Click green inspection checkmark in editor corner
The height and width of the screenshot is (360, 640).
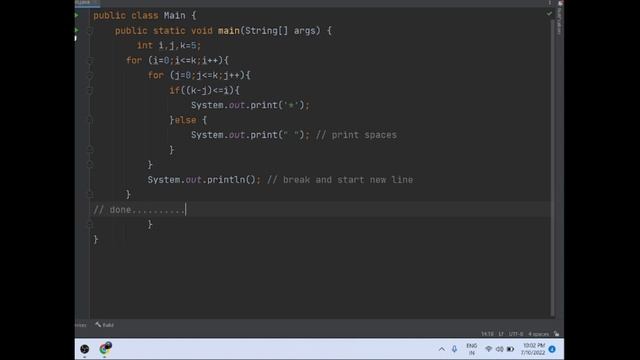(x=549, y=13)
